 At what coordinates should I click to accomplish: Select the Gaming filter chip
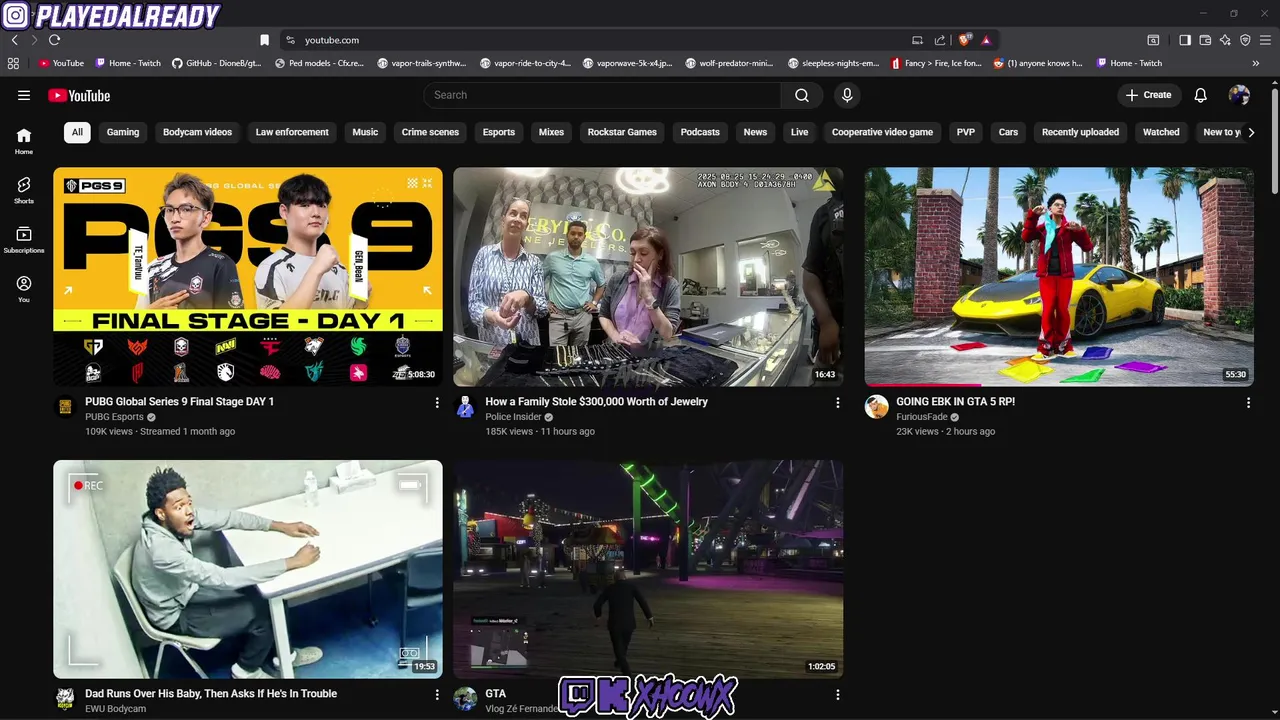(x=123, y=132)
